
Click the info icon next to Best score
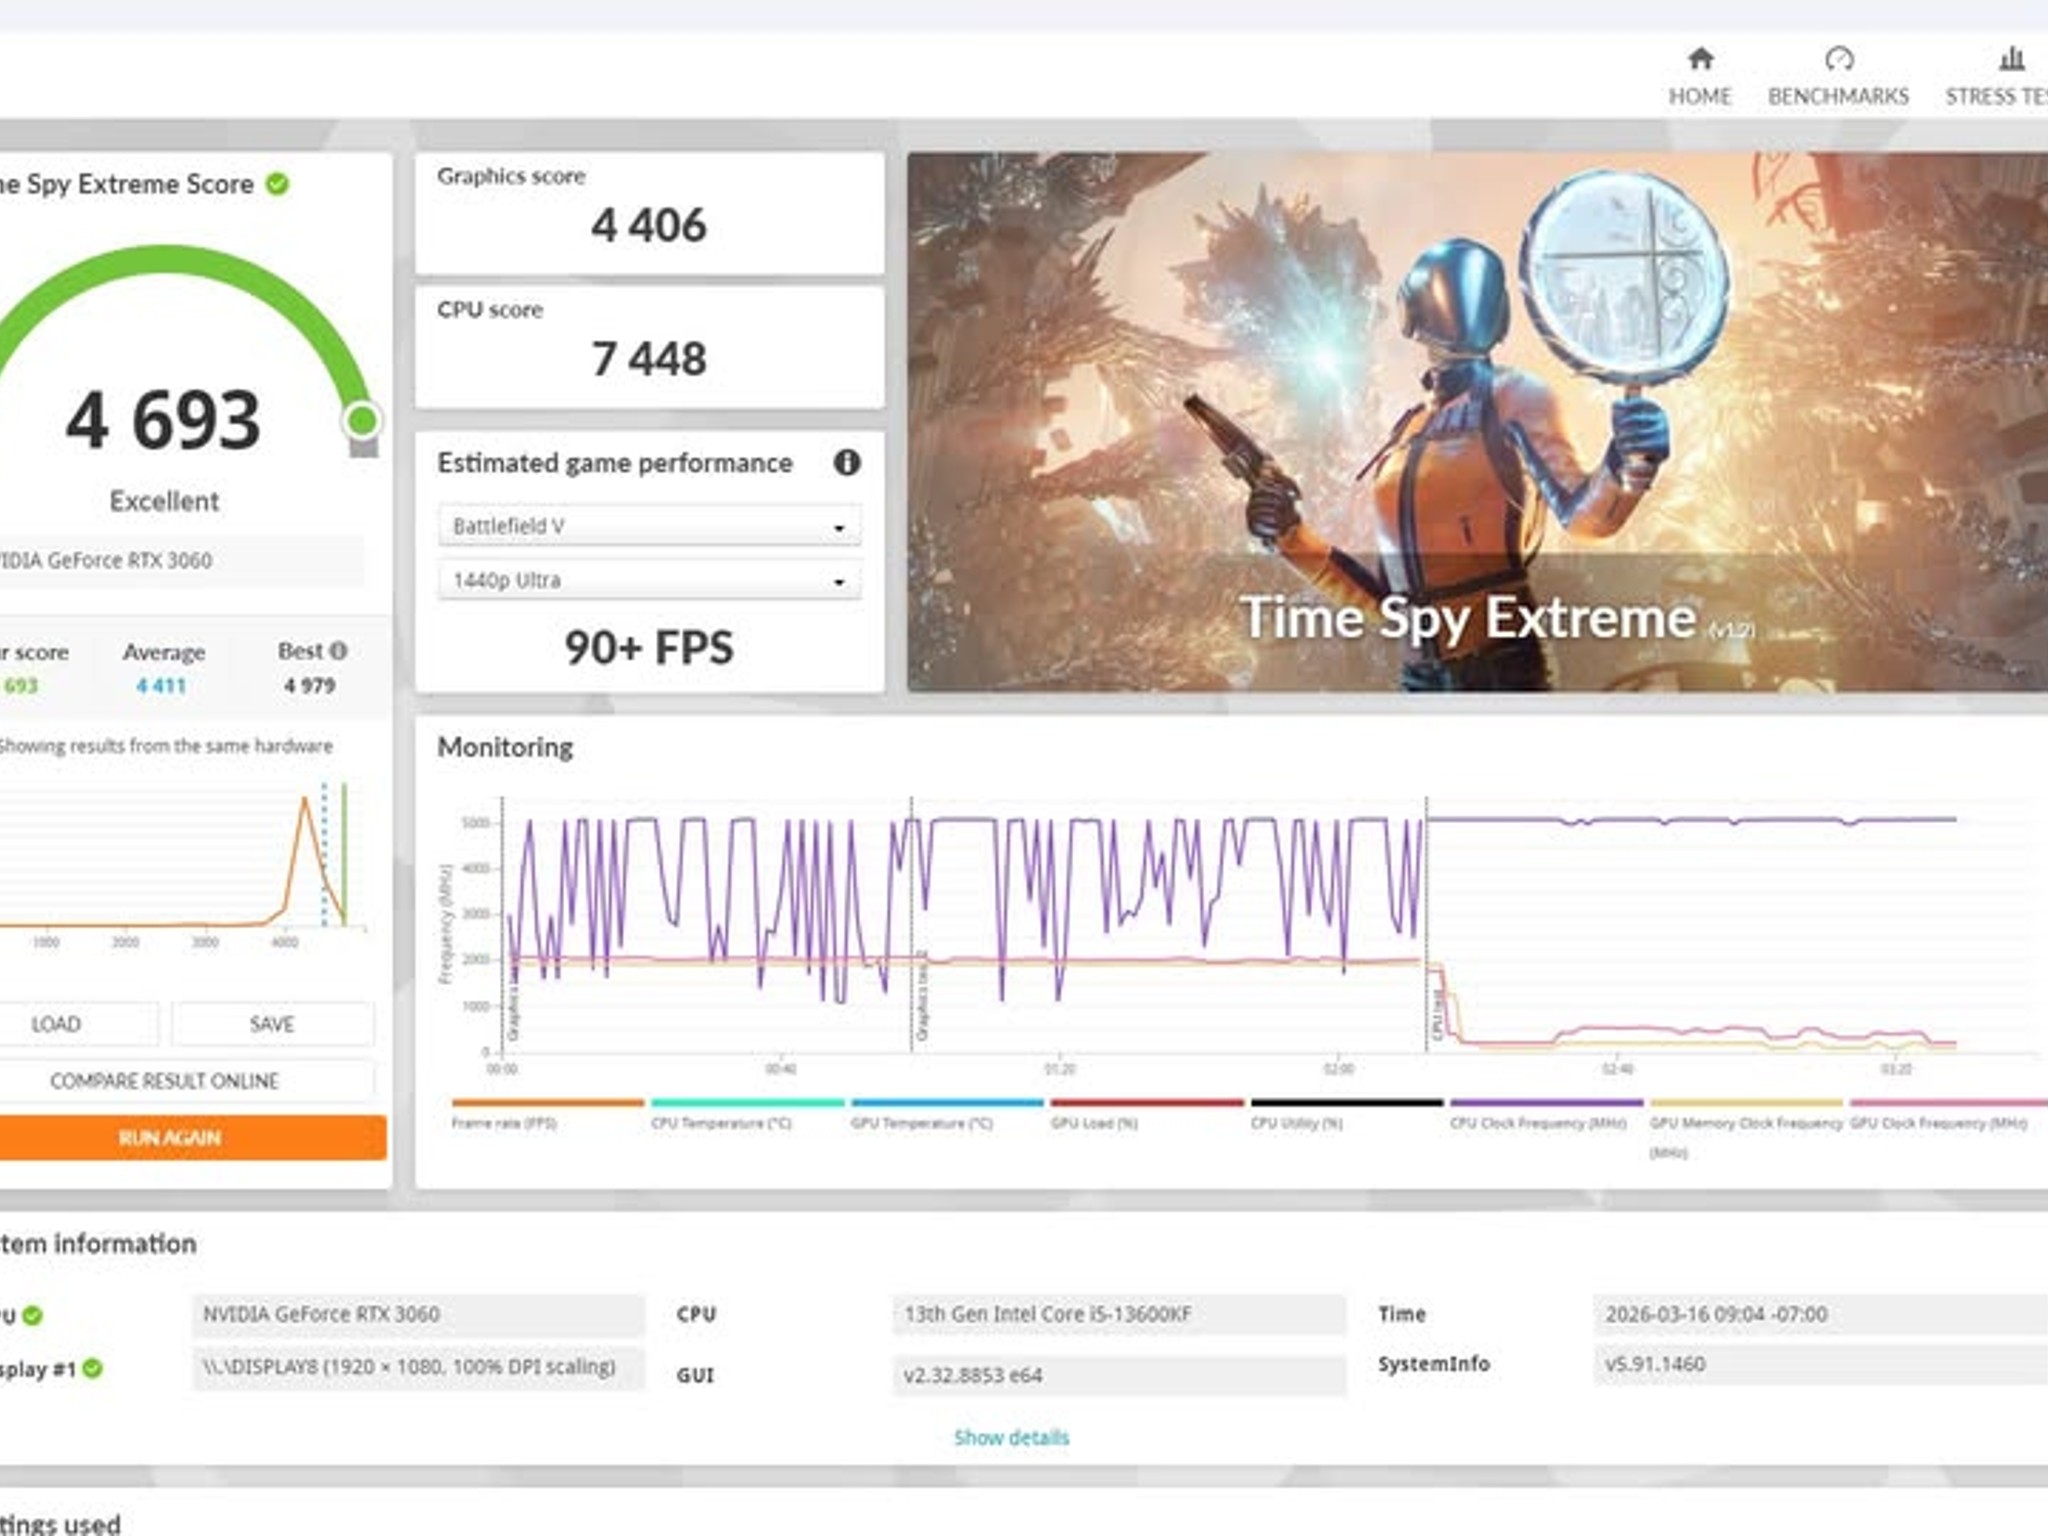pyautogui.click(x=339, y=651)
